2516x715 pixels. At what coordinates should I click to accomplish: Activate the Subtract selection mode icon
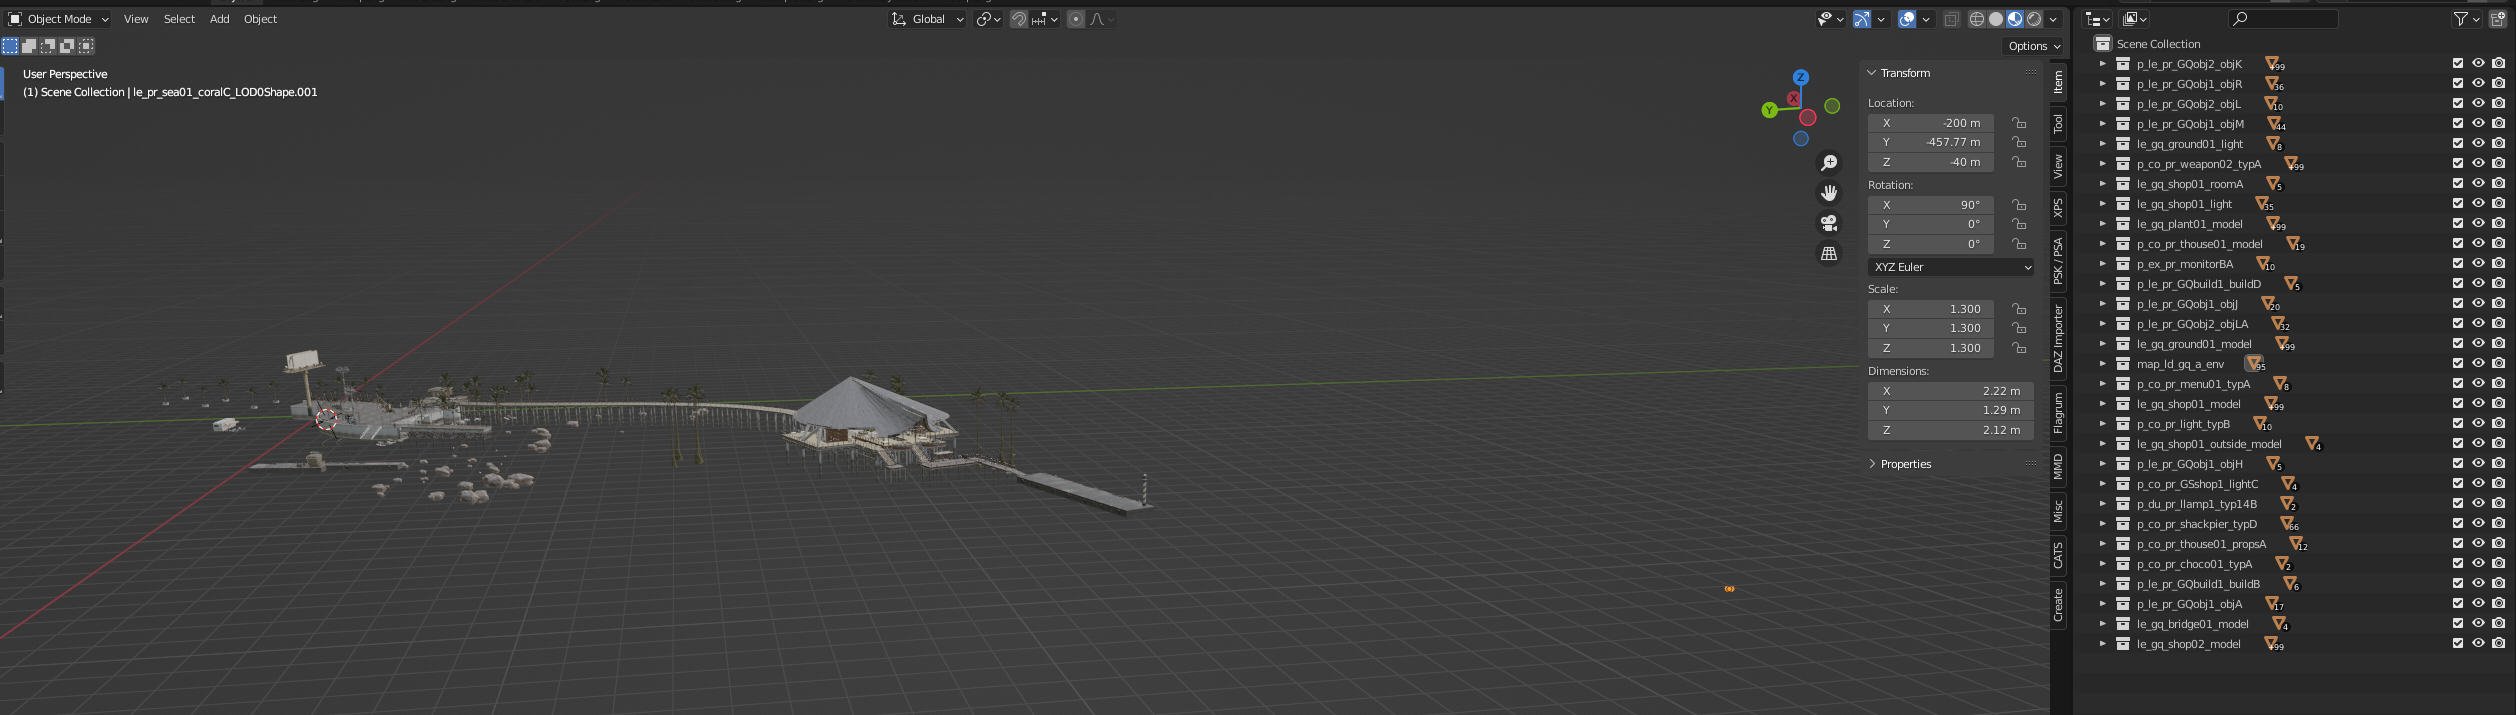pos(48,46)
